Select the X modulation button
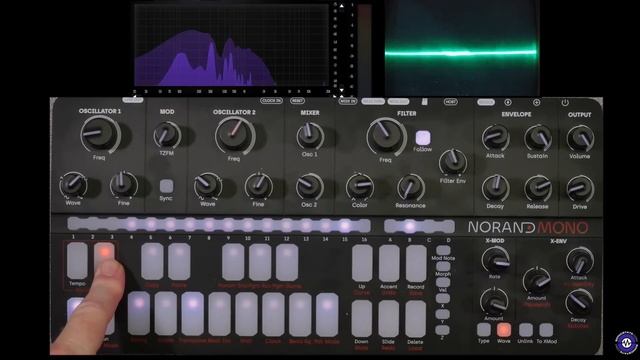 pos(443,298)
